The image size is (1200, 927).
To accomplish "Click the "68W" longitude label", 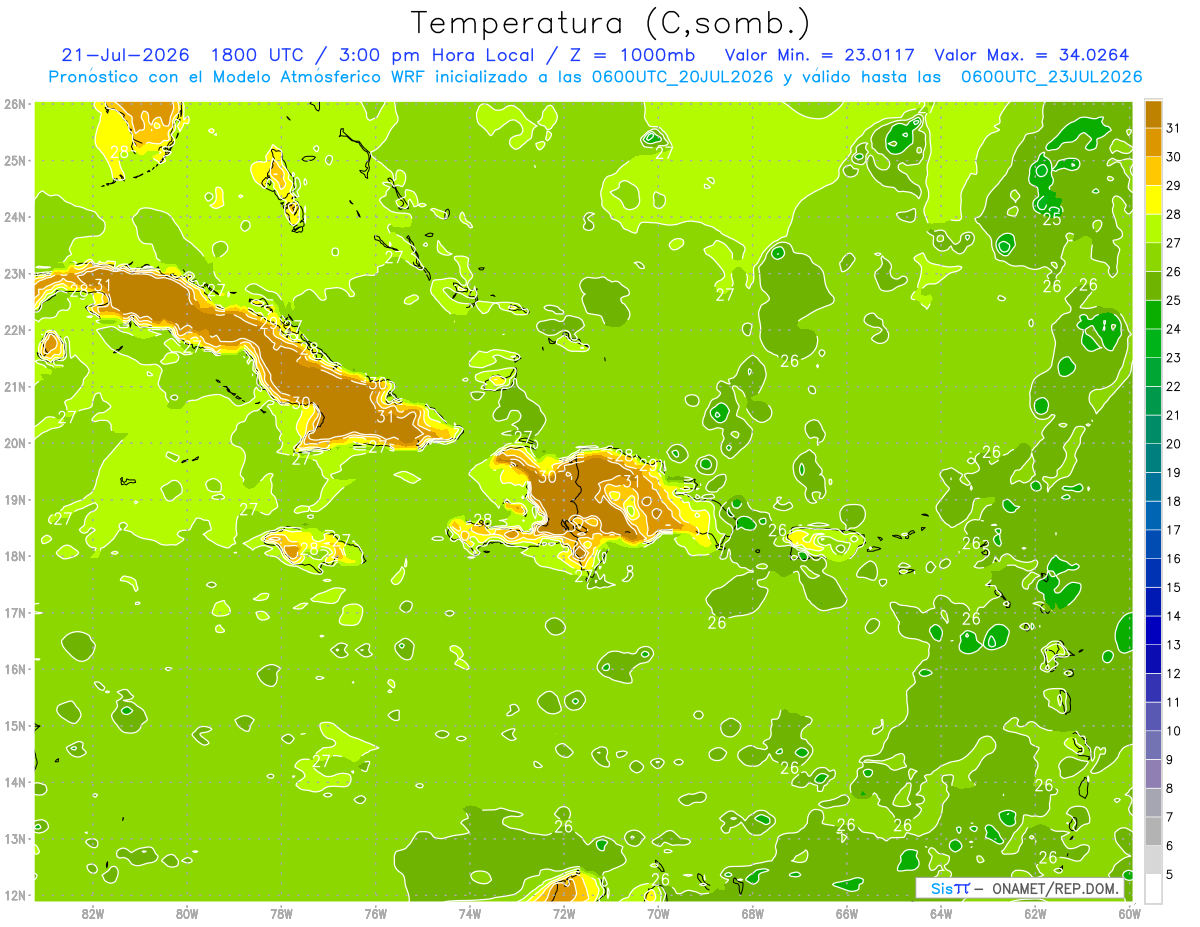I will click(752, 912).
